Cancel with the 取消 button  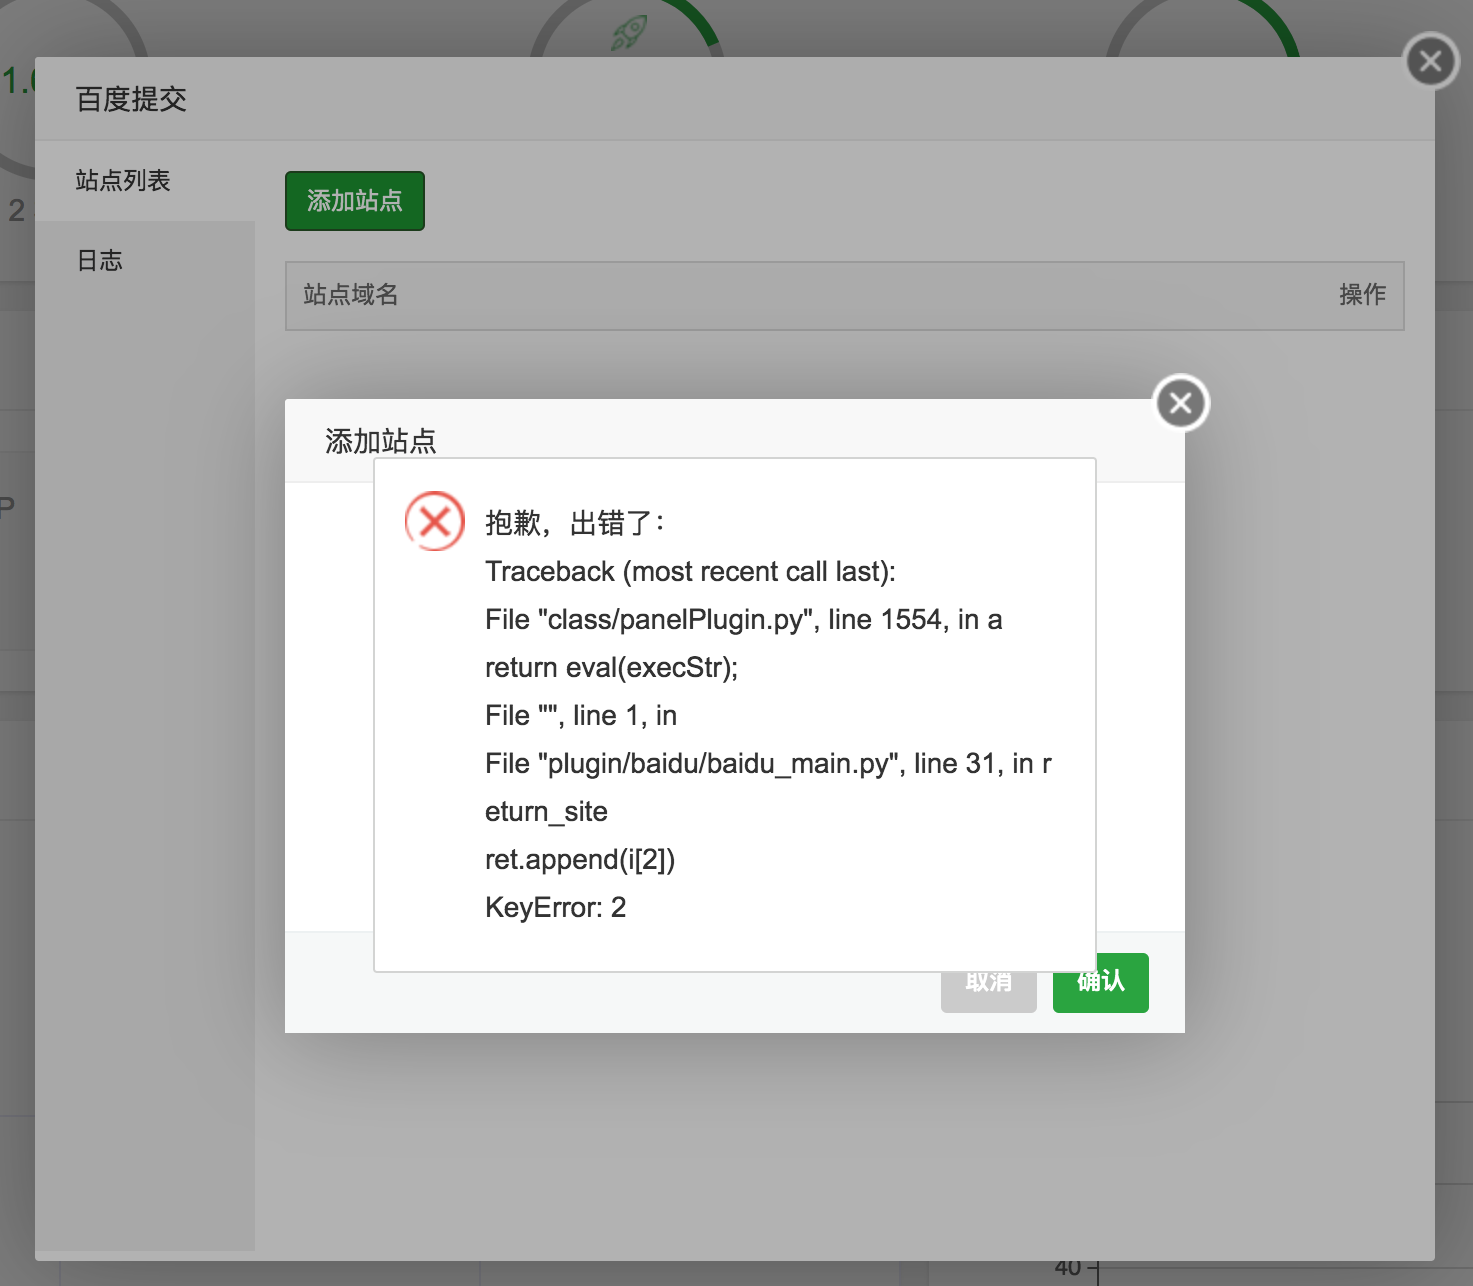[988, 992]
